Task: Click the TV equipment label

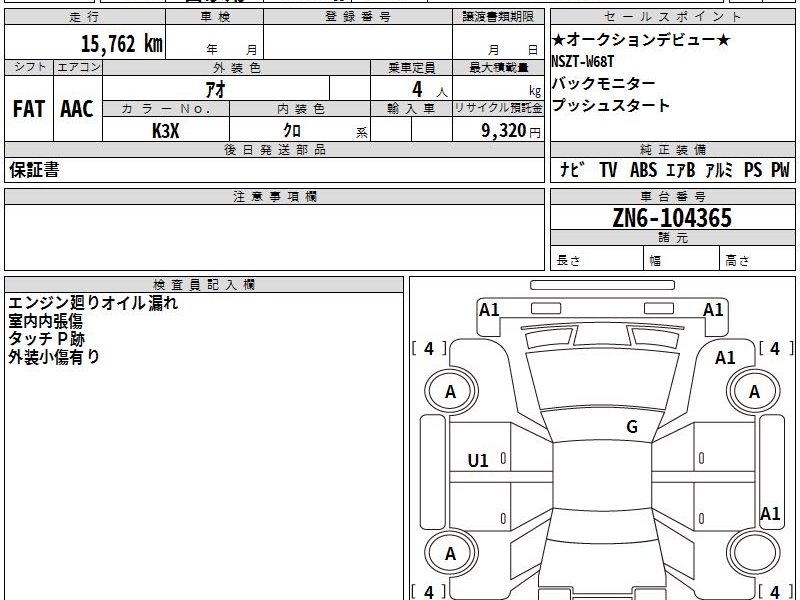Action: (608, 170)
